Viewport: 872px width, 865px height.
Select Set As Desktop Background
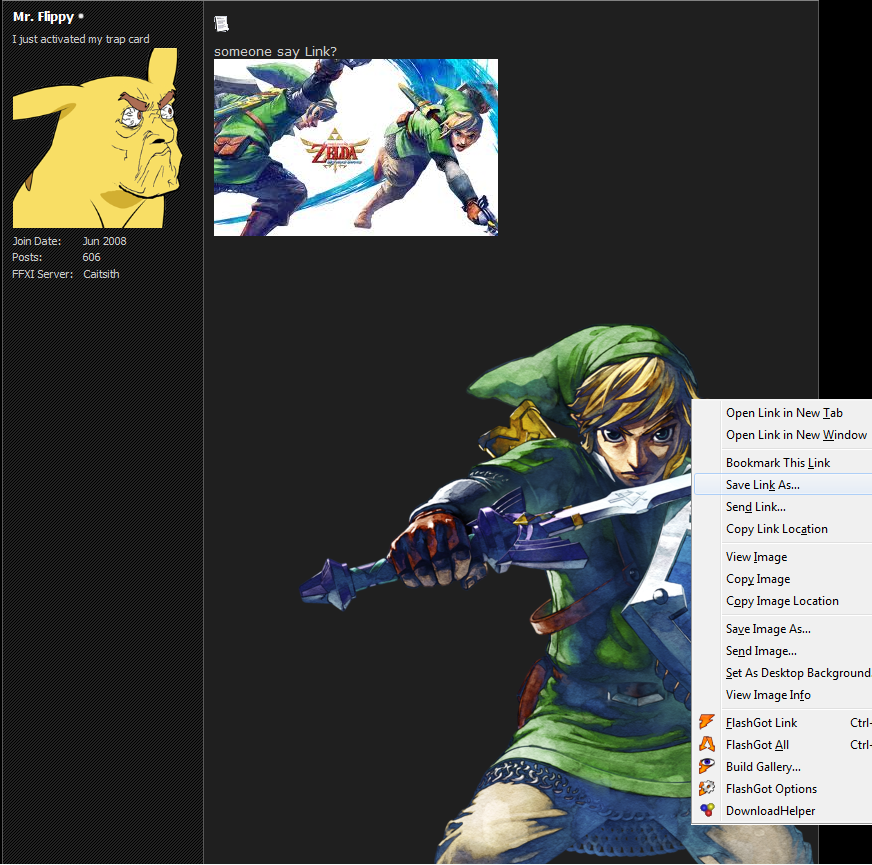(x=783, y=673)
